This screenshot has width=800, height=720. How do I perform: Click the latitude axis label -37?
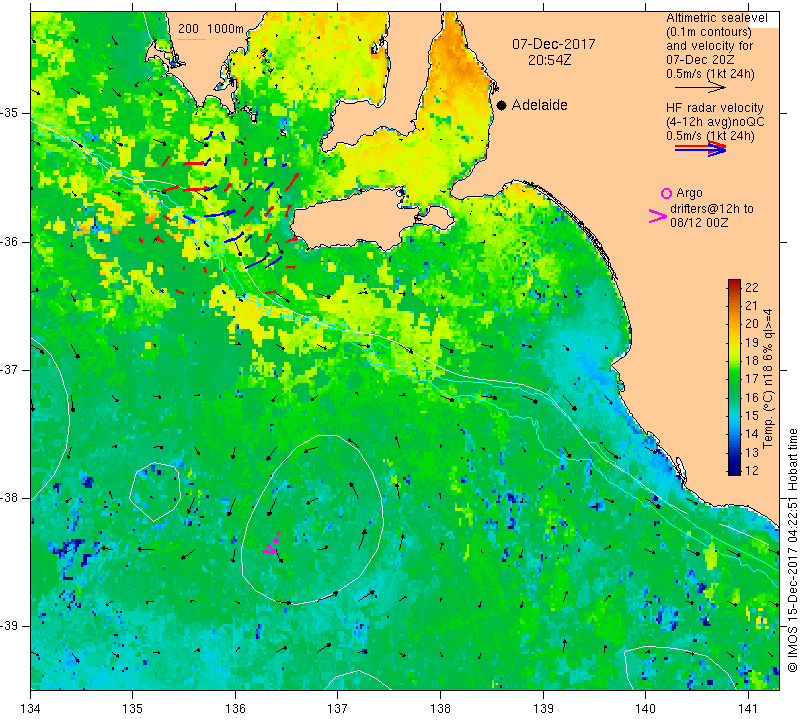tap(10, 369)
